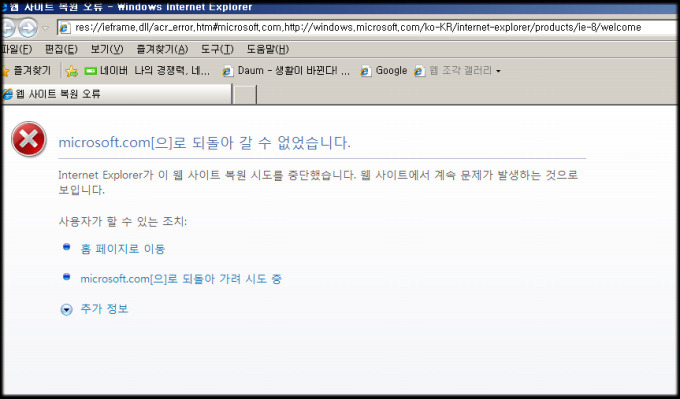This screenshot has height=399, width=680.
Task: Expand the 추가 정보 arrow icon
Action: tap(66, 309)
